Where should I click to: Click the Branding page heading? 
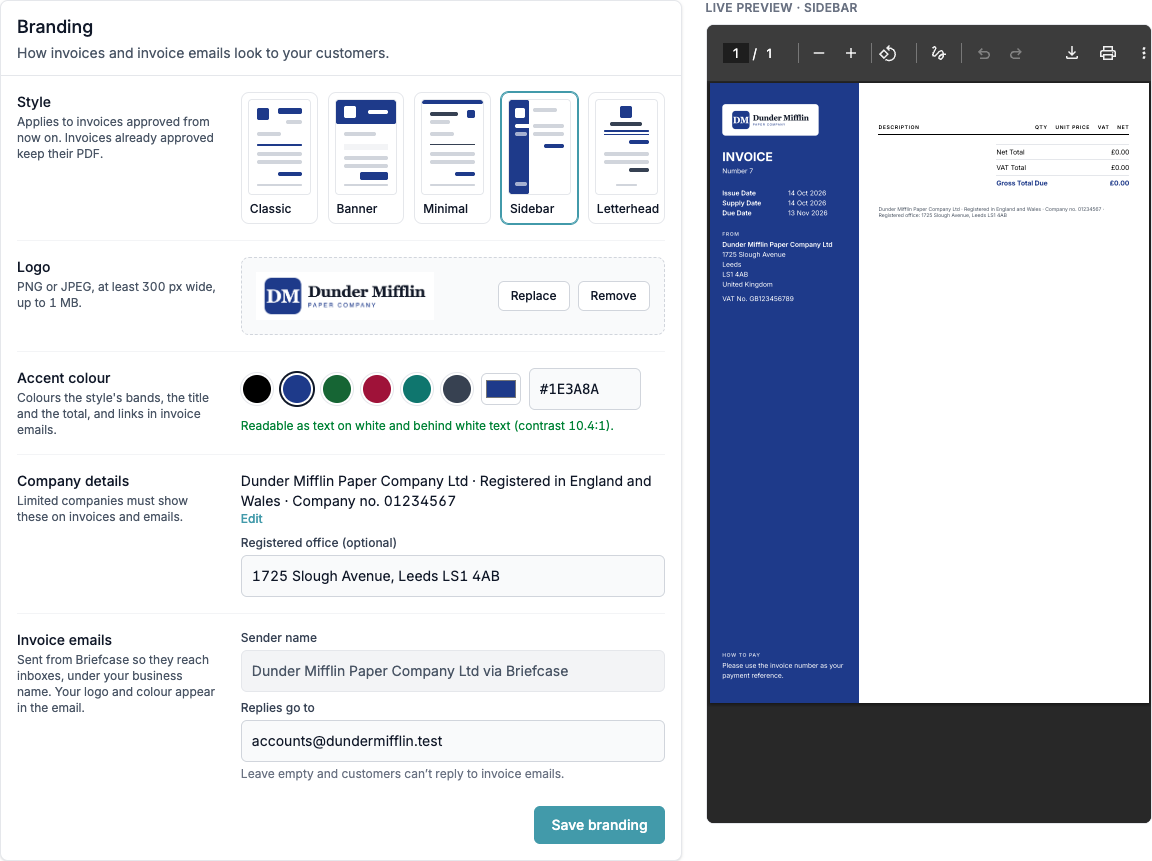(55, 27)
